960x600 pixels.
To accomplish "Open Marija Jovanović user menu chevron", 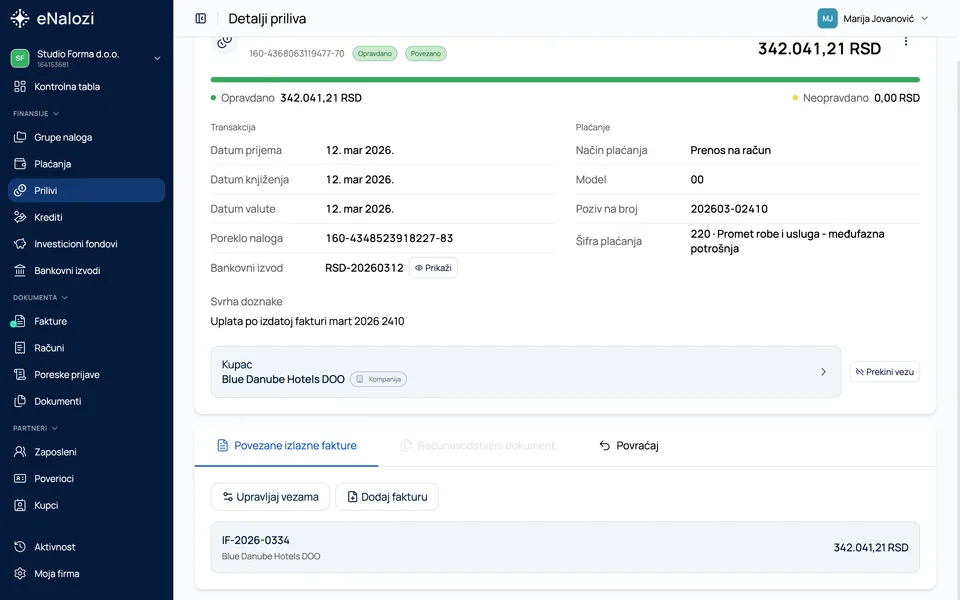I will (x=924, y=18).
